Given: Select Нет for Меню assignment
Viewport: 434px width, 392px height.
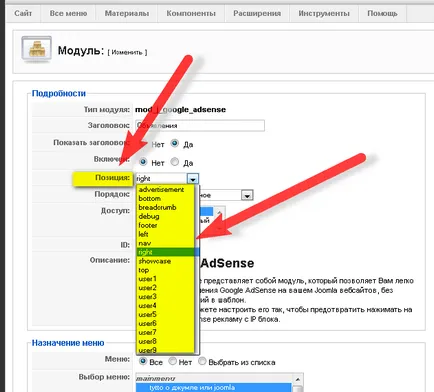Looking at the screenshot, I should (172, 361).
